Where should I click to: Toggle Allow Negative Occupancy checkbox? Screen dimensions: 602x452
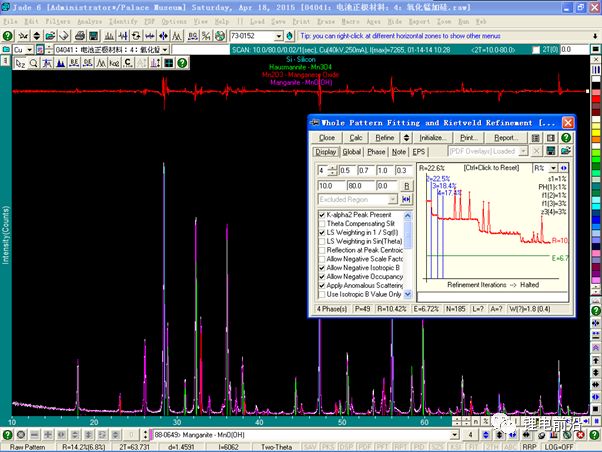pos(322,277)
